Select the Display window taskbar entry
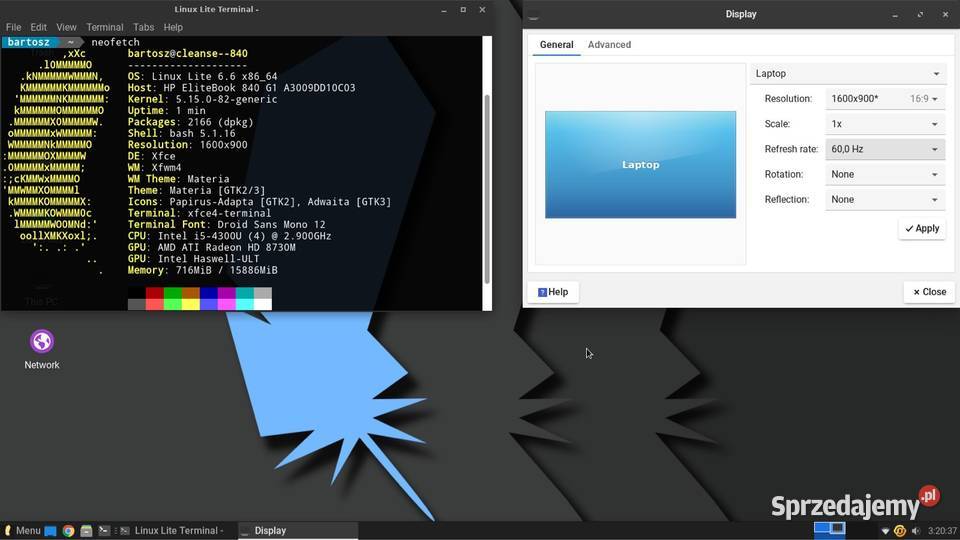Viewport: 960px width, 540px height. pyautogui.click(x=298, y=531)
